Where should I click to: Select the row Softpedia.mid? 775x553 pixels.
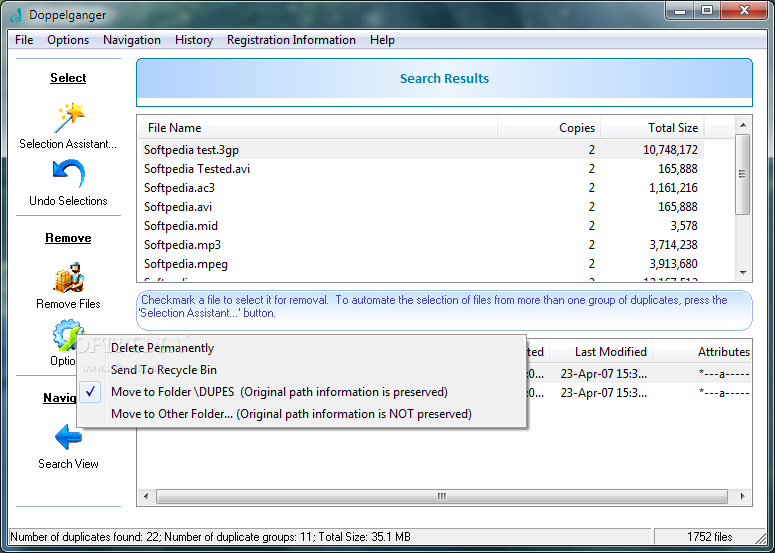(x=423, y=226)
